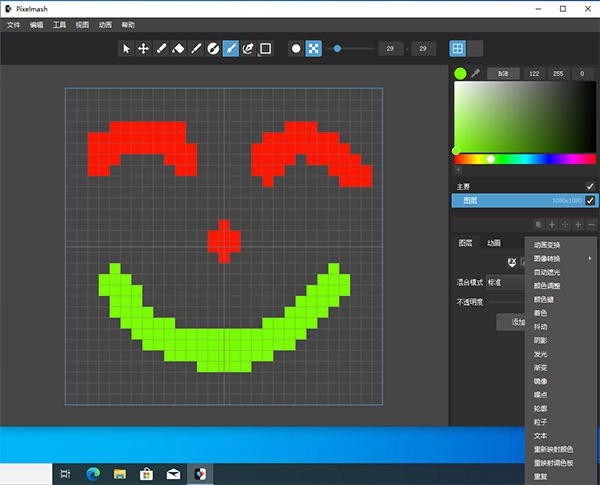The height and width of the screenshot is (485, 600).
Task: Toggle the grid view button in toolbar
Action: click(x=457, y=48)
